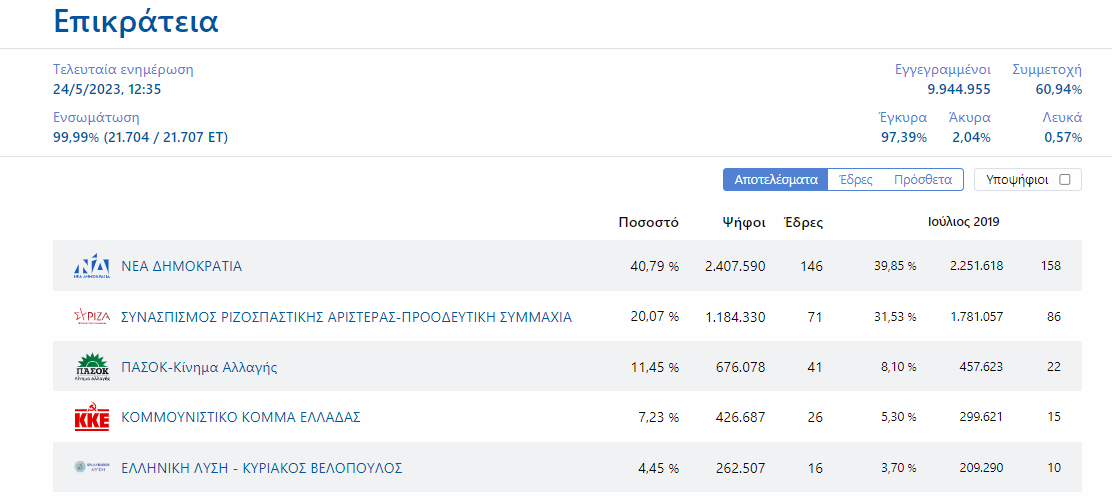Screen dimensions: 1112x504
Task: Click the red KKE party logo
Action: tap(92, 417)
